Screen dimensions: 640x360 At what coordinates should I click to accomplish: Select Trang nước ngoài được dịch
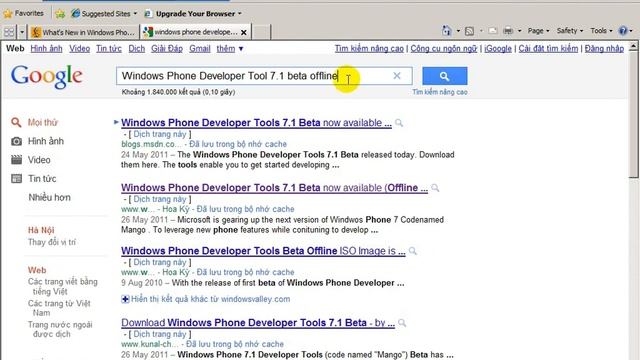click(60, 329)
